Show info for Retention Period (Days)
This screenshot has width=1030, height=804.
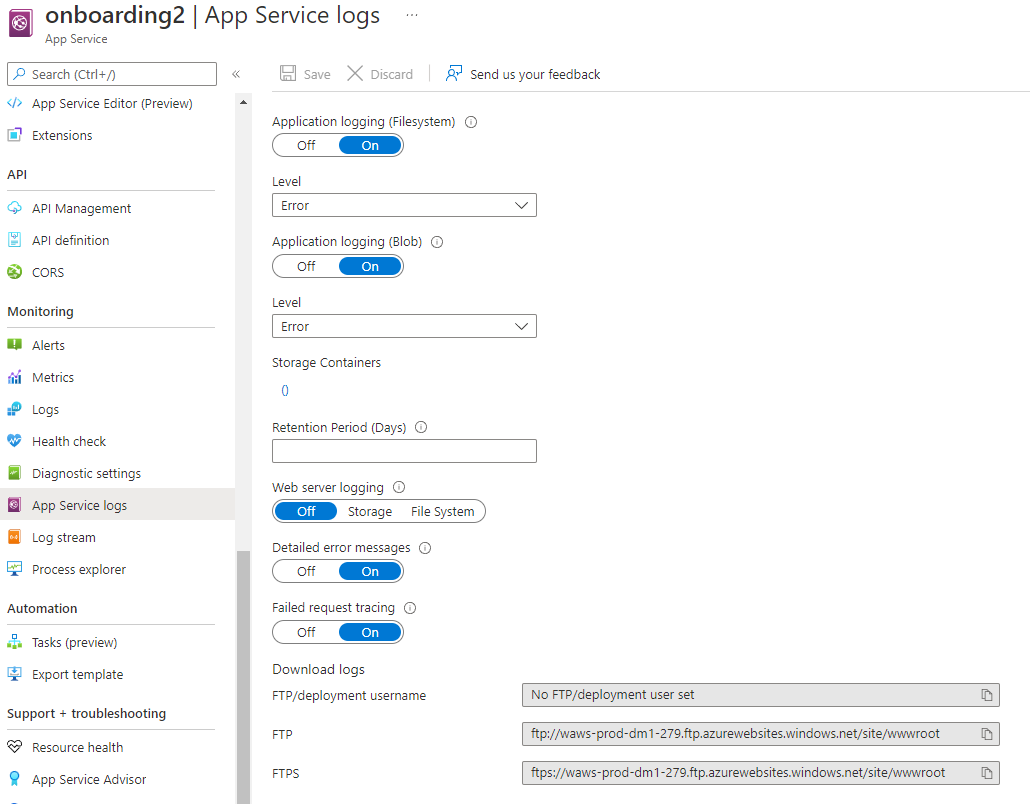tap(421, 427)
